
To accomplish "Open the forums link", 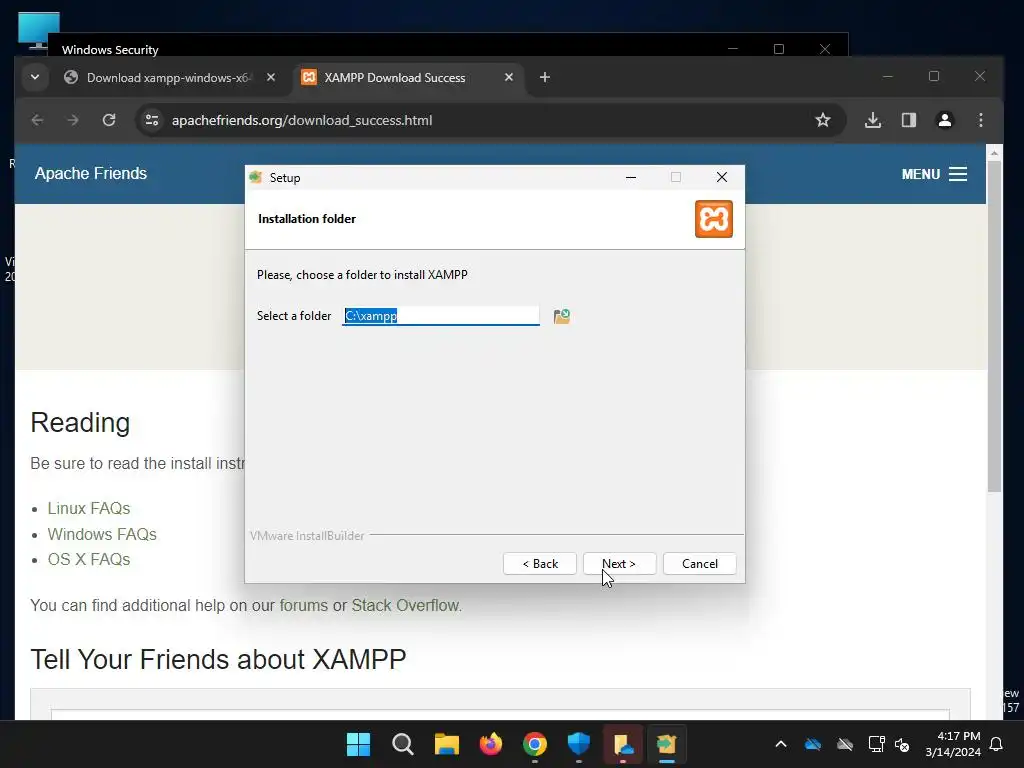I will point(304,605).
